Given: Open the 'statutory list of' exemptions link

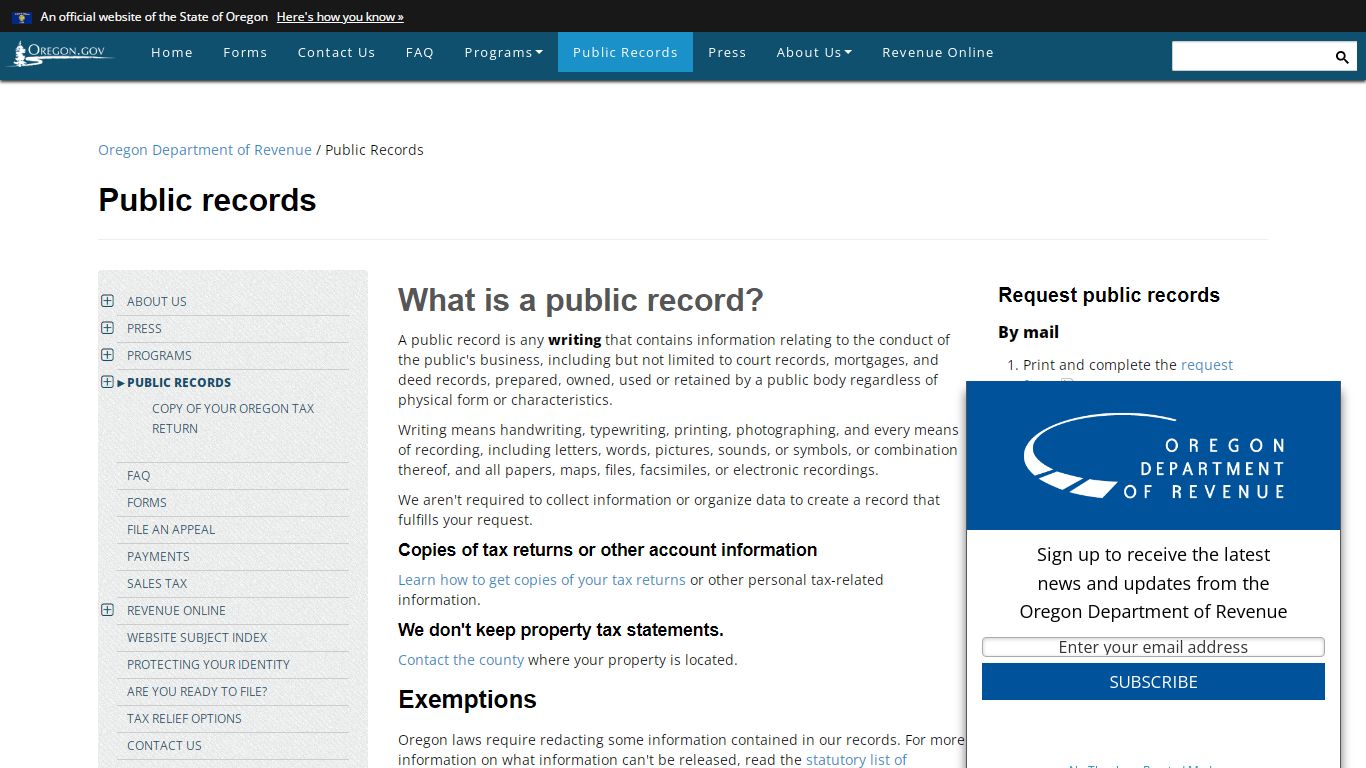Looking at the screenshot, I should point(856,760).
